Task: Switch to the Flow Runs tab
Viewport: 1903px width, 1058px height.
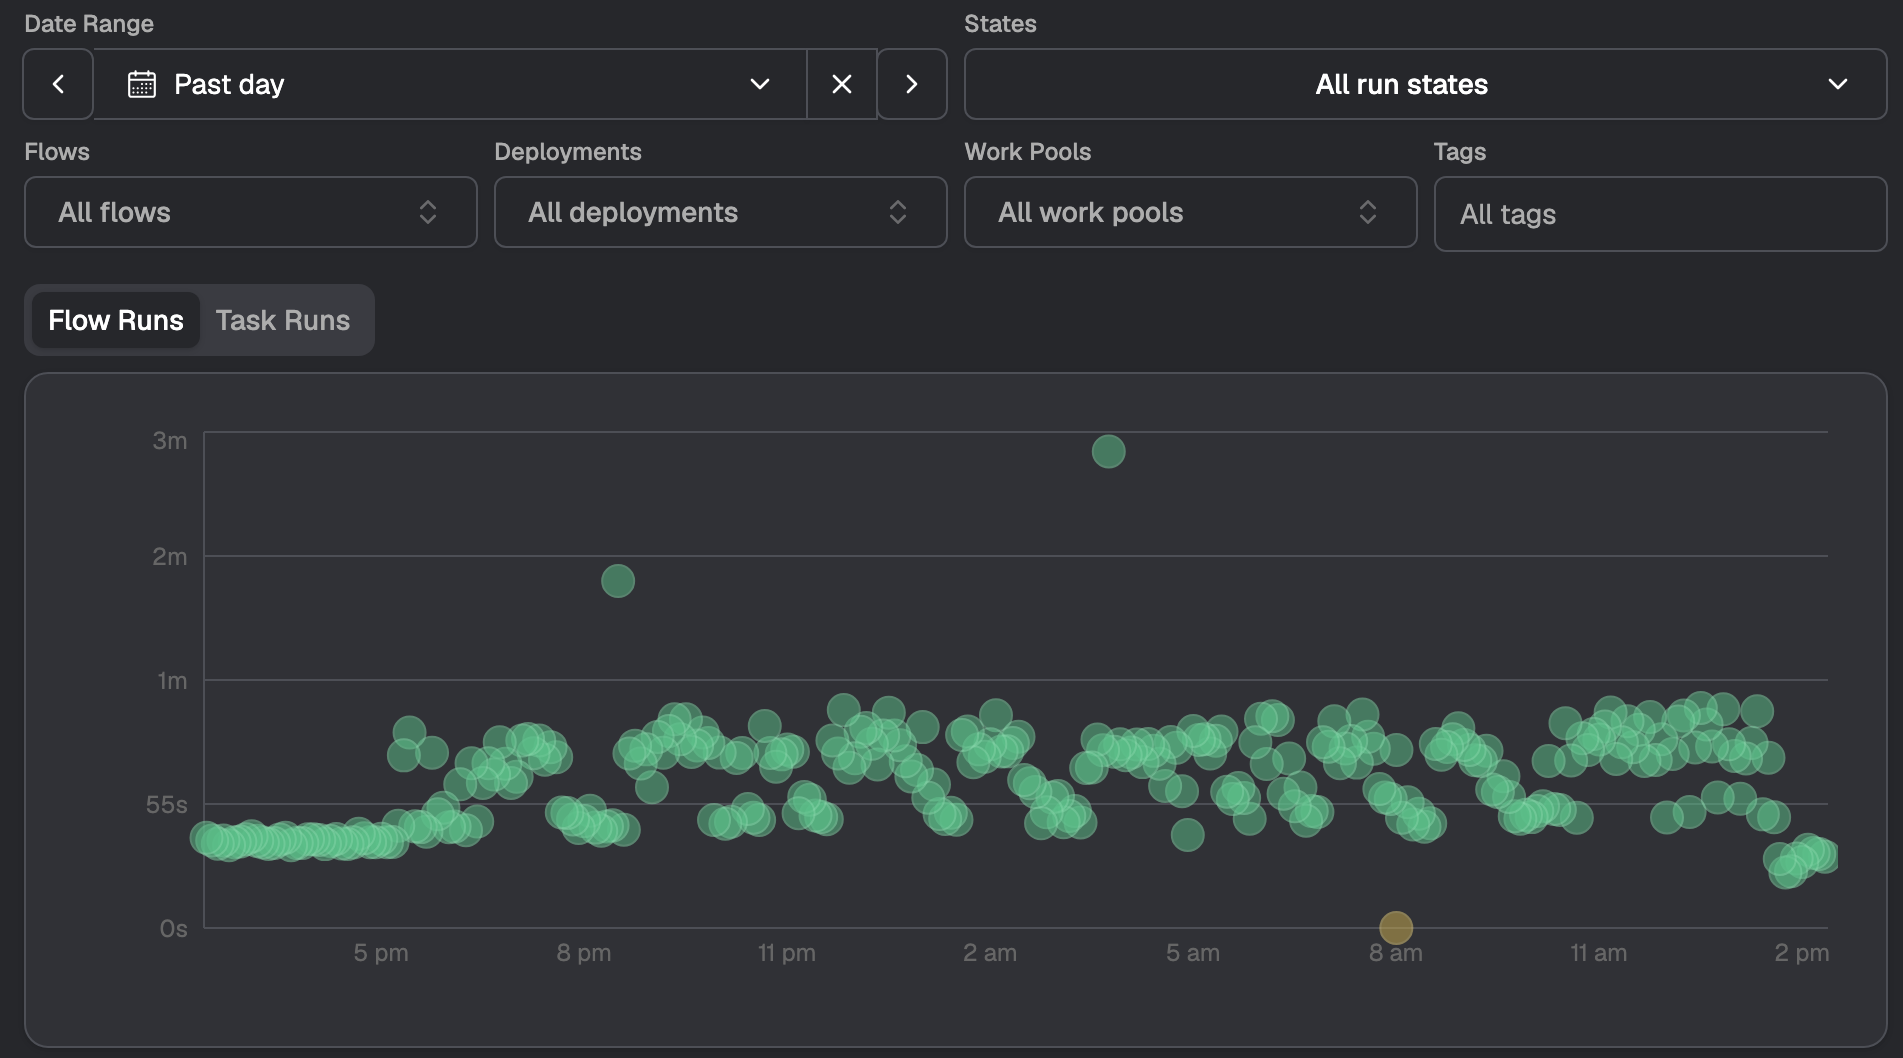Action: click(x=116, y=320)
